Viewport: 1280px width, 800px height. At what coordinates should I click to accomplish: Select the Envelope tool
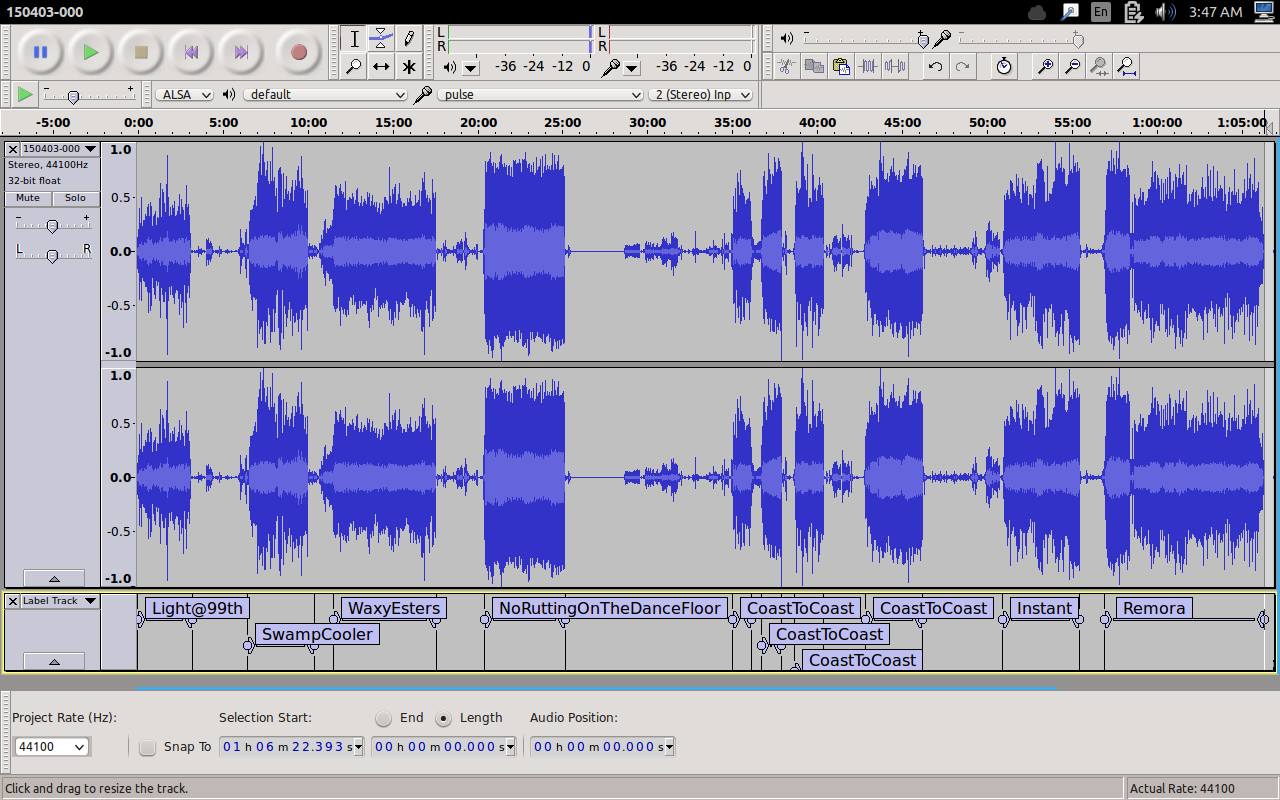tap(381, 39)
